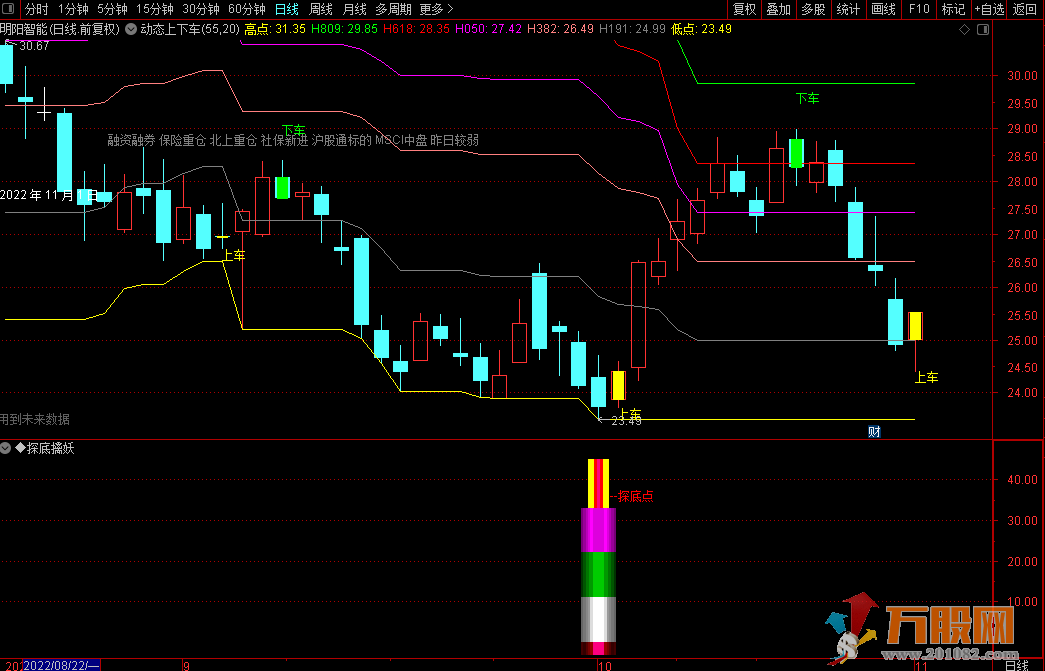Toggle the left sidebar panel icon

coord(9,9)
